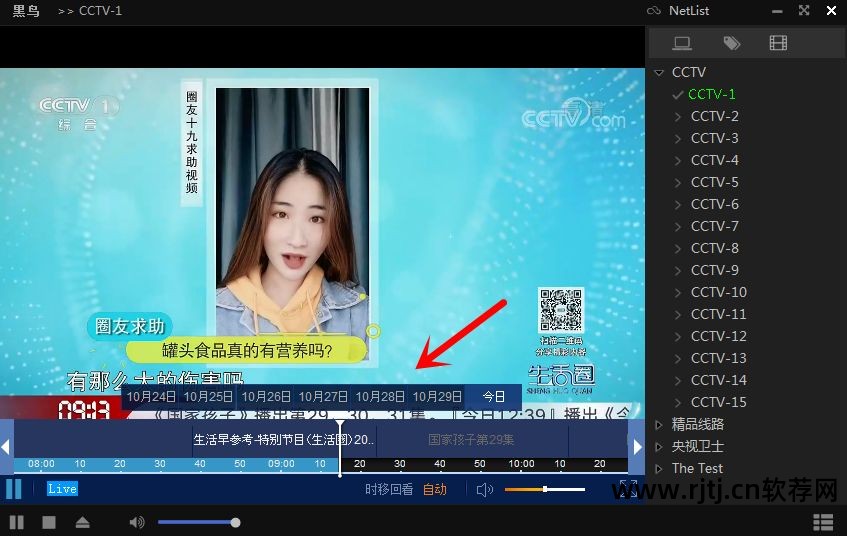Toggle the 自动 auto timeshift mode
This screenshot has height=536, width=847.
pyautogui.click(x=434, y=490)
